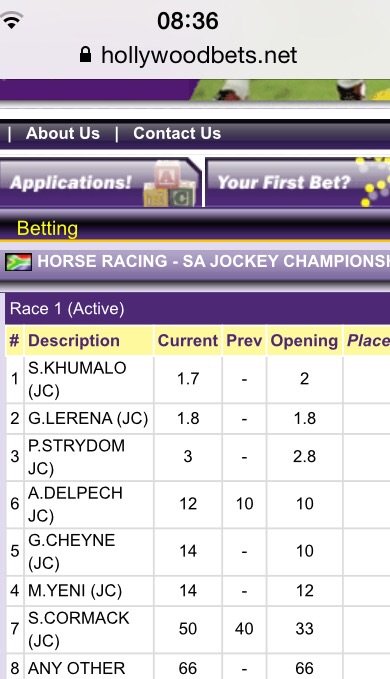390x679 pixels.
Task: Click S.KHUMALO current odds 1.7
Action: point(188,379)
